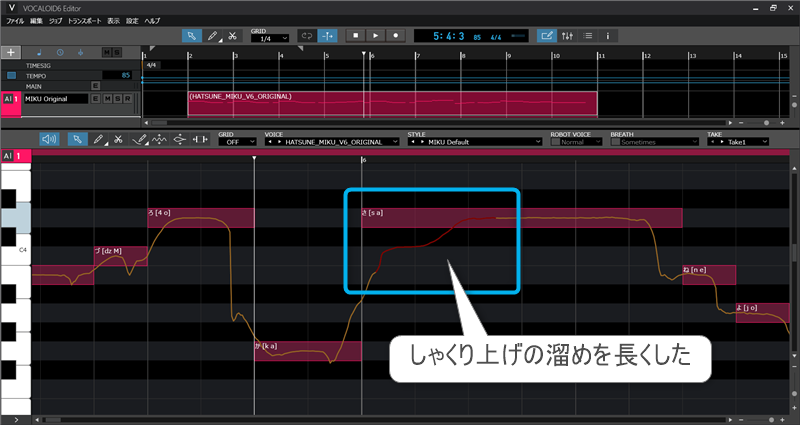800x425 pixels.
Task: Toggle loop playback button
Action: coord(307,36)
